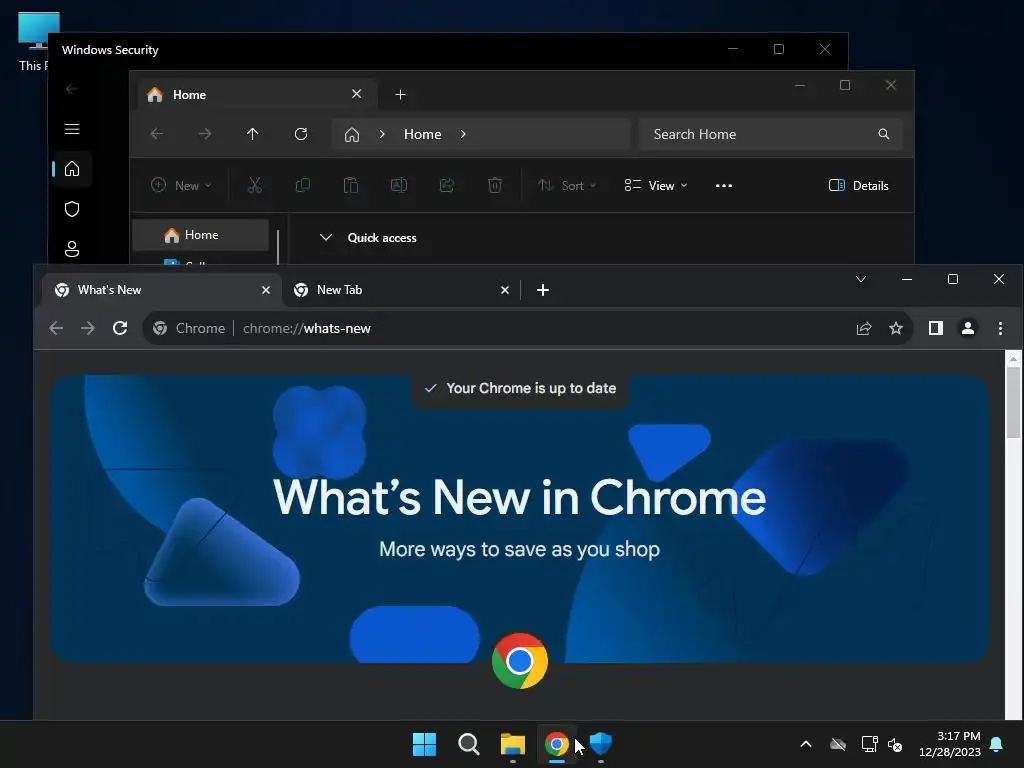Click Windows Security taskbar icon
Image resolution: width=1024 pixels, height=768 pixels.
pyautogui.click(x=601, y=744)
